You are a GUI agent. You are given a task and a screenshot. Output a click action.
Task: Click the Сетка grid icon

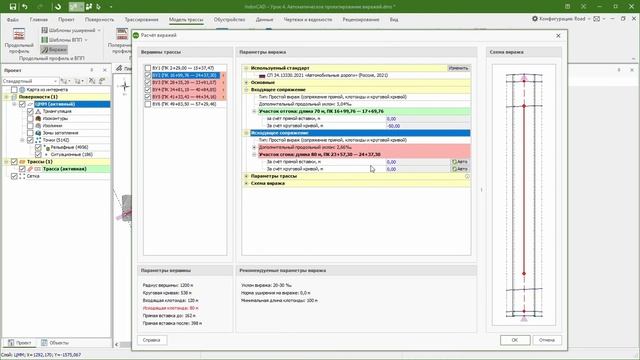click(x=22, y=176)
